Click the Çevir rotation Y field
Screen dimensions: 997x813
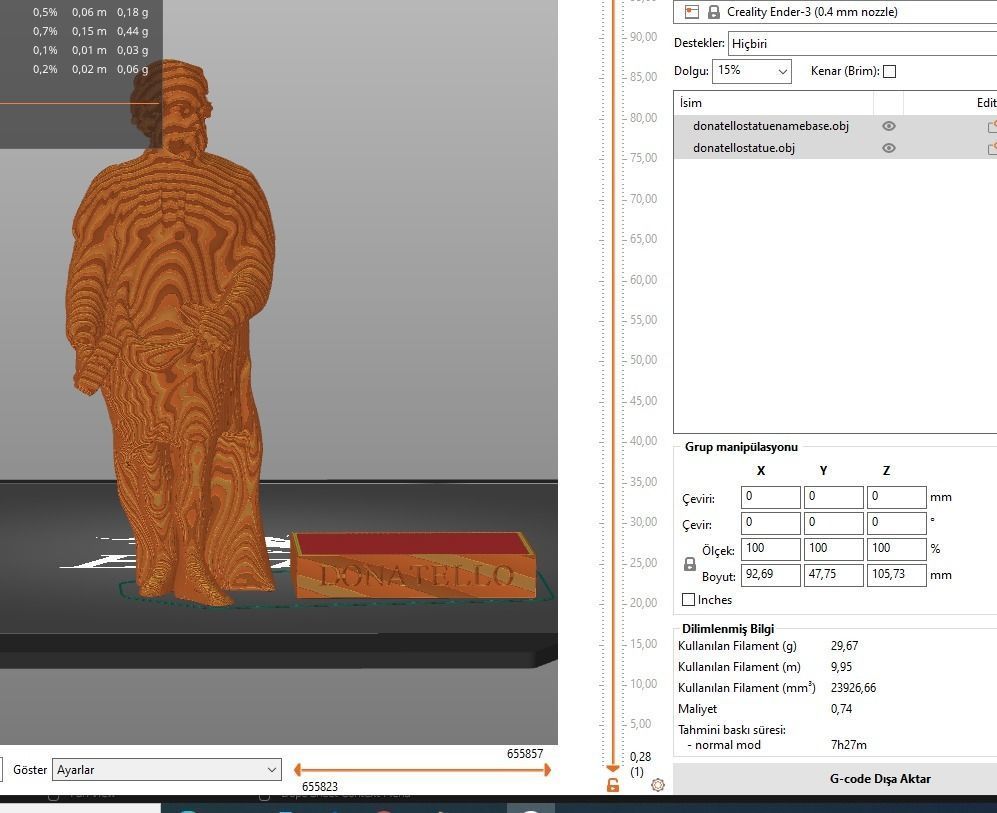coord(834,523)
